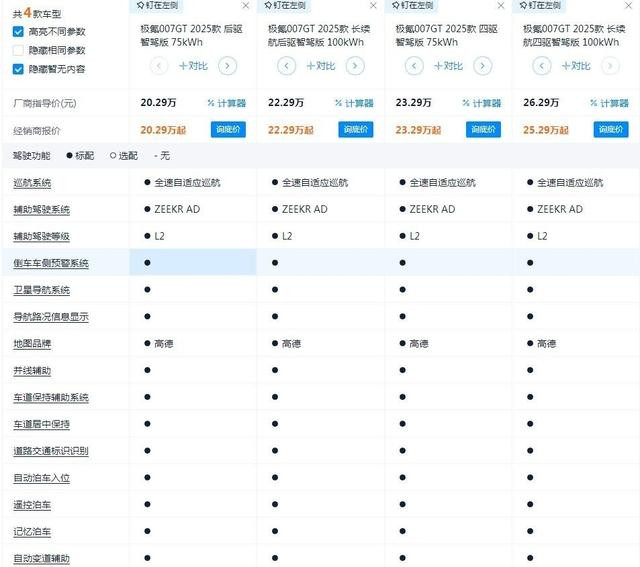Pin the 长续航后驱智驾版 100kWh column to left
Screen dimensions: 640x567
(x=285, y=5)
